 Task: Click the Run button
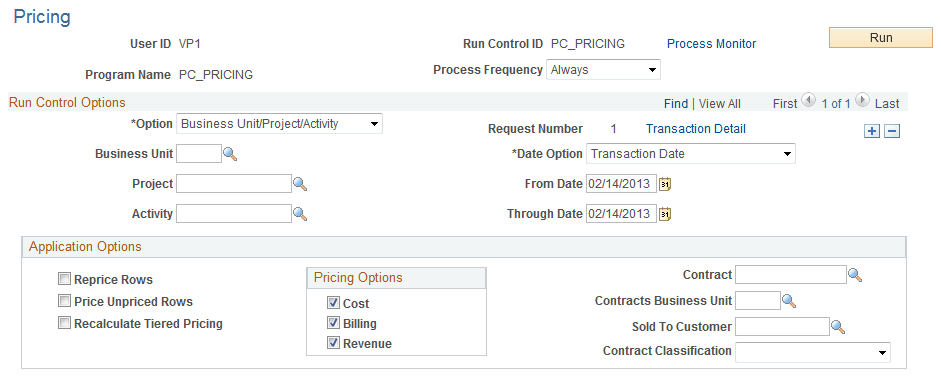pyautogui.click(x=881, y=37)
